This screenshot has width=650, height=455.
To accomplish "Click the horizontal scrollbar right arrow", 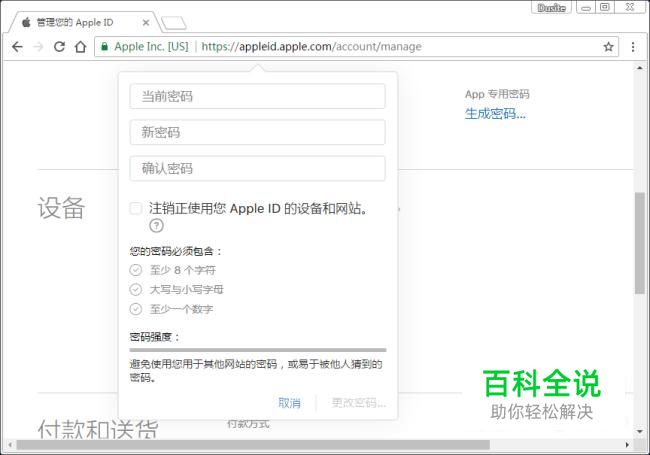I will pyautogui.click(x=627, y=445).
